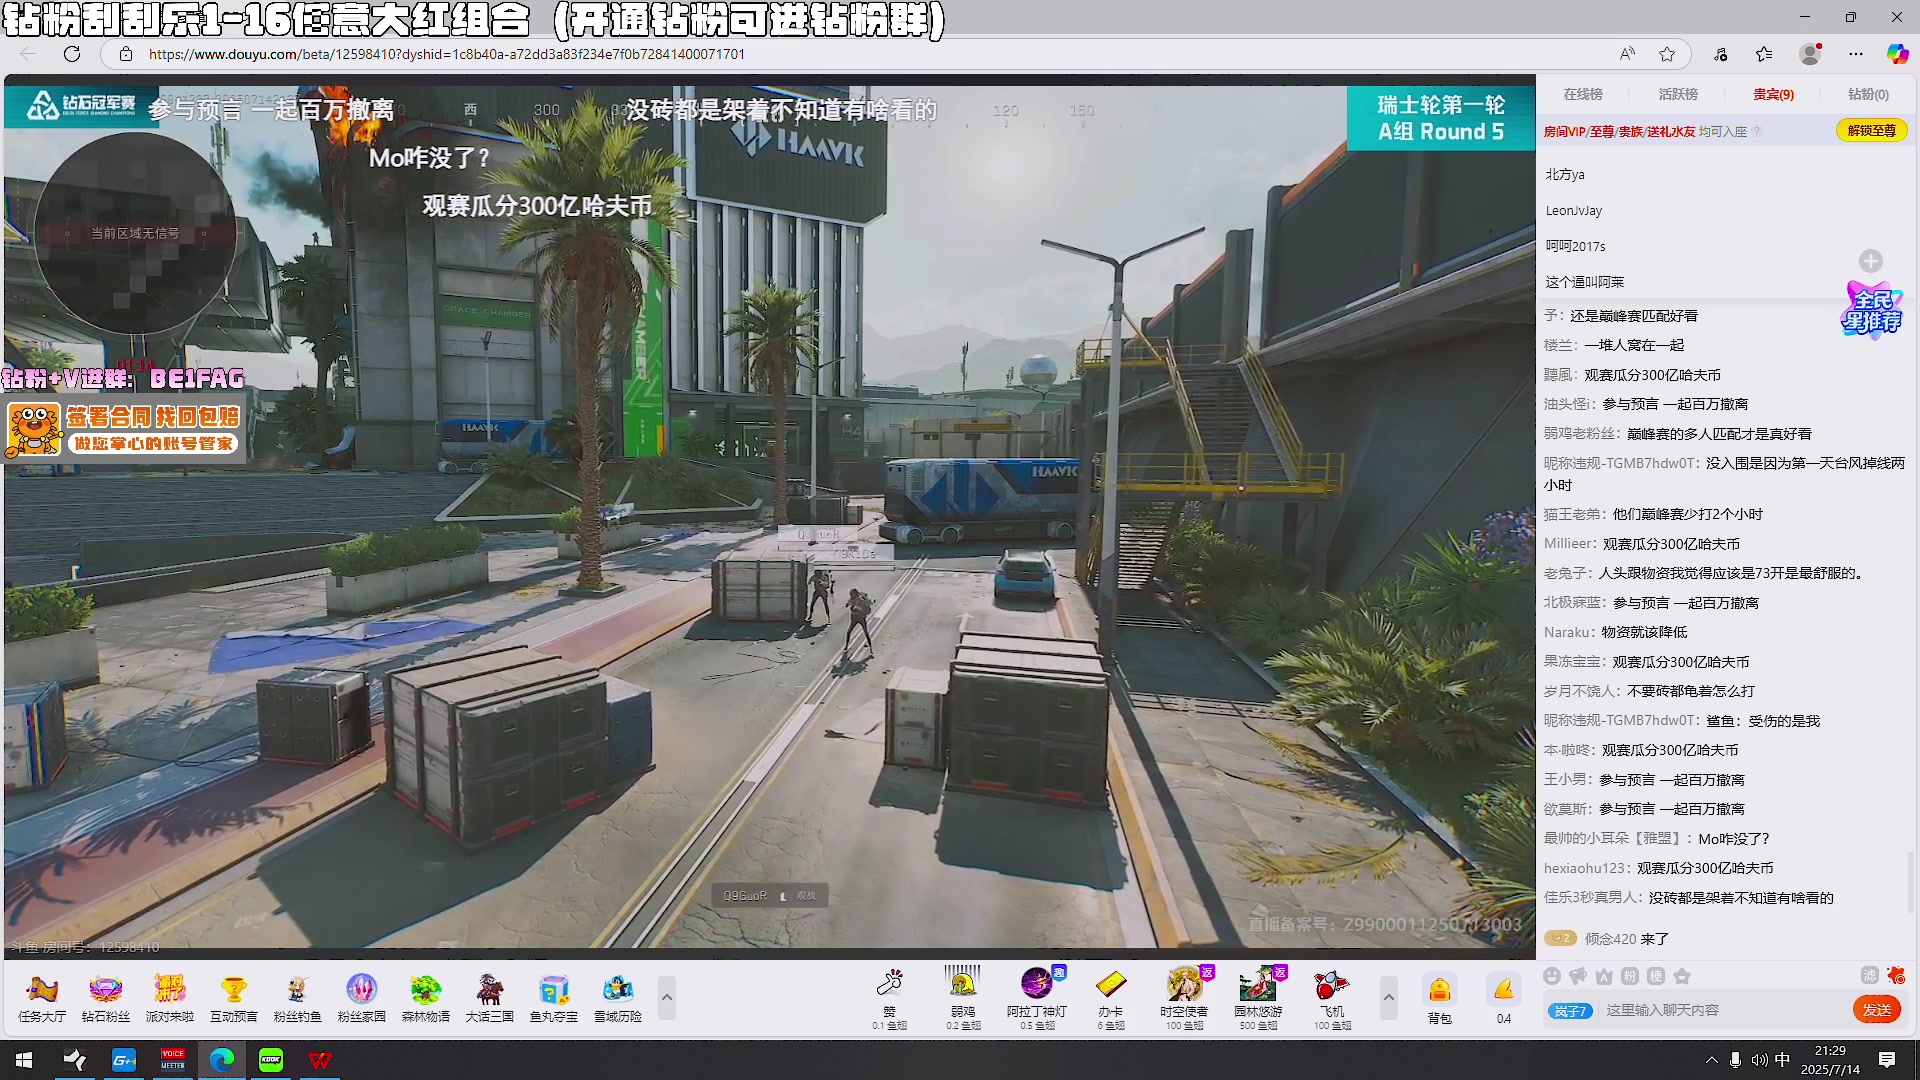Open emoji picker in chat toolbar
Image resolution: width=1920 pixels, height=1080 pixels.
pos(1551,976)
